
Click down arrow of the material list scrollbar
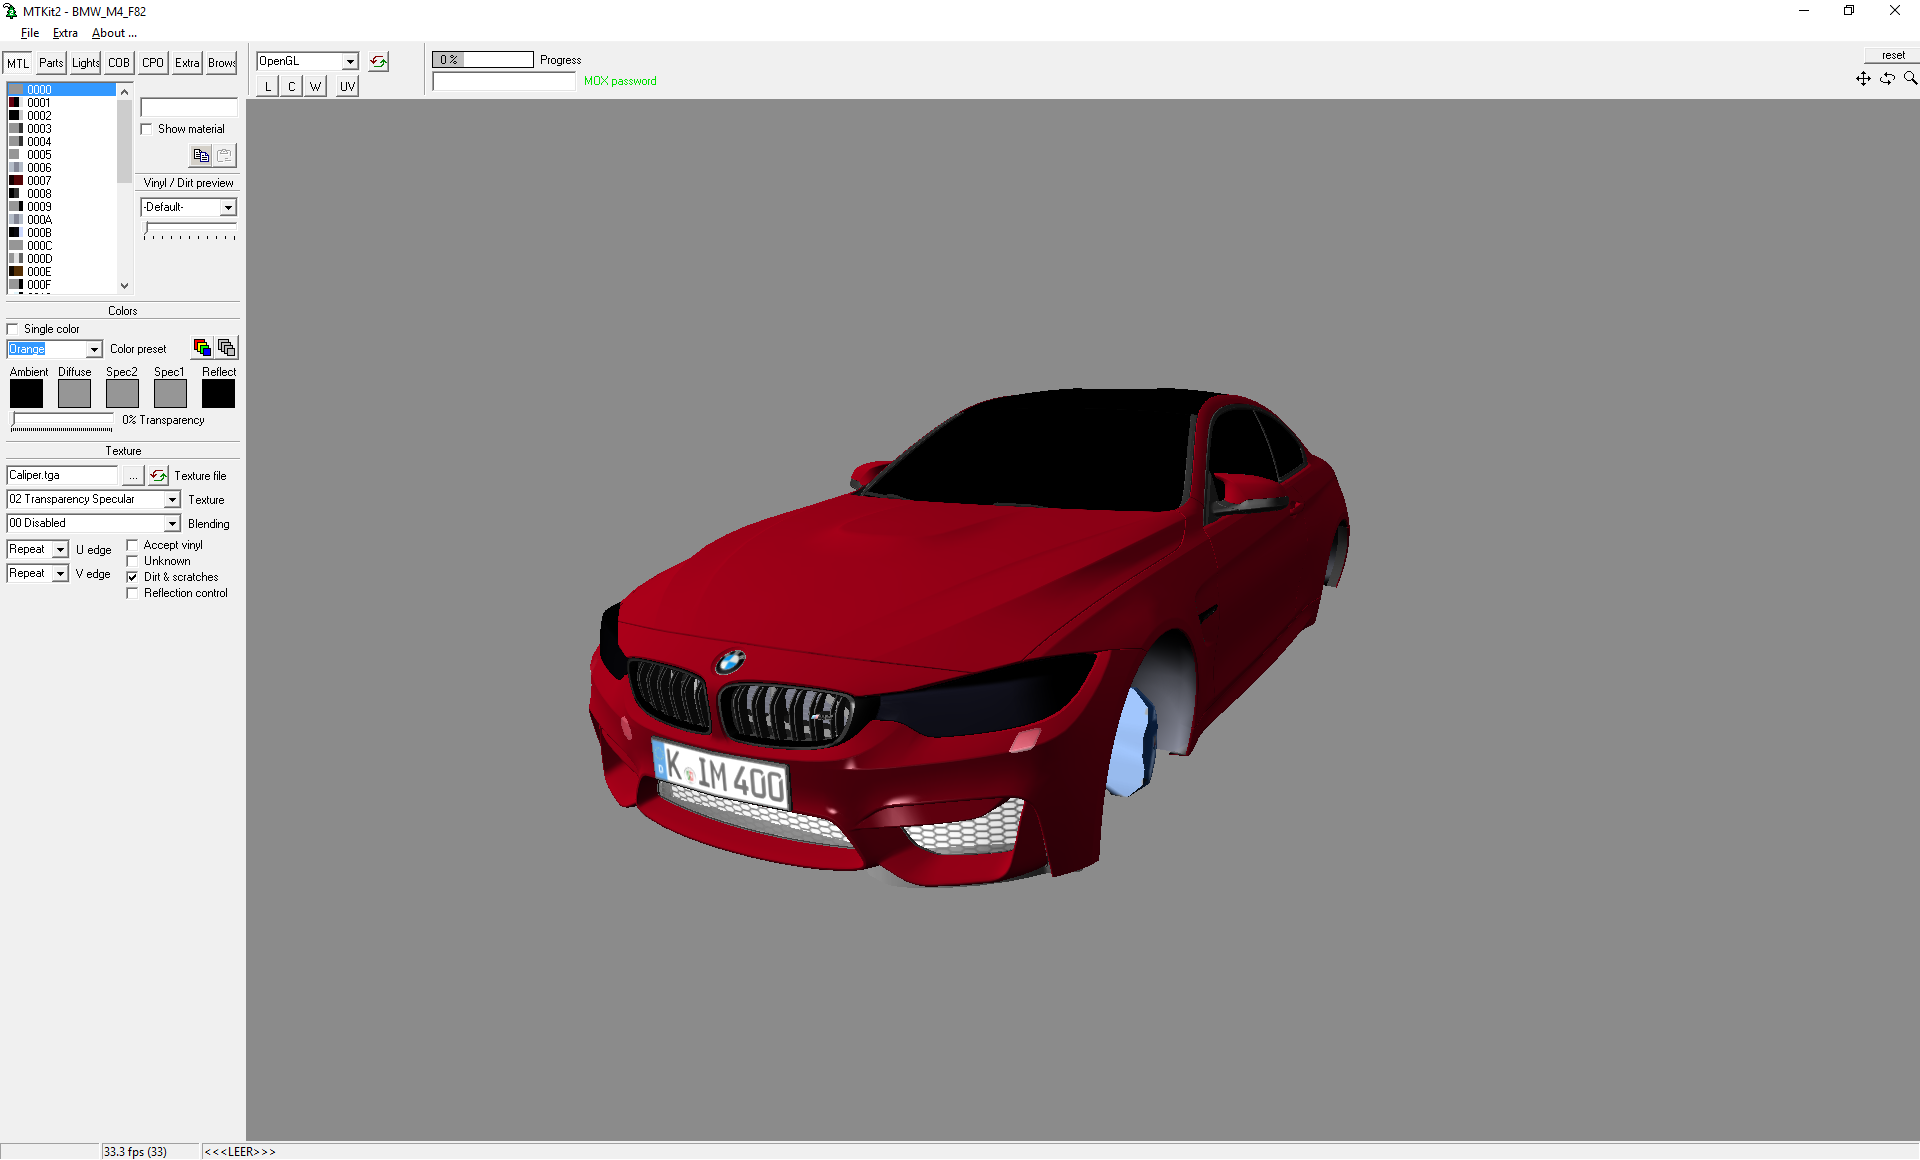(124, 286)
